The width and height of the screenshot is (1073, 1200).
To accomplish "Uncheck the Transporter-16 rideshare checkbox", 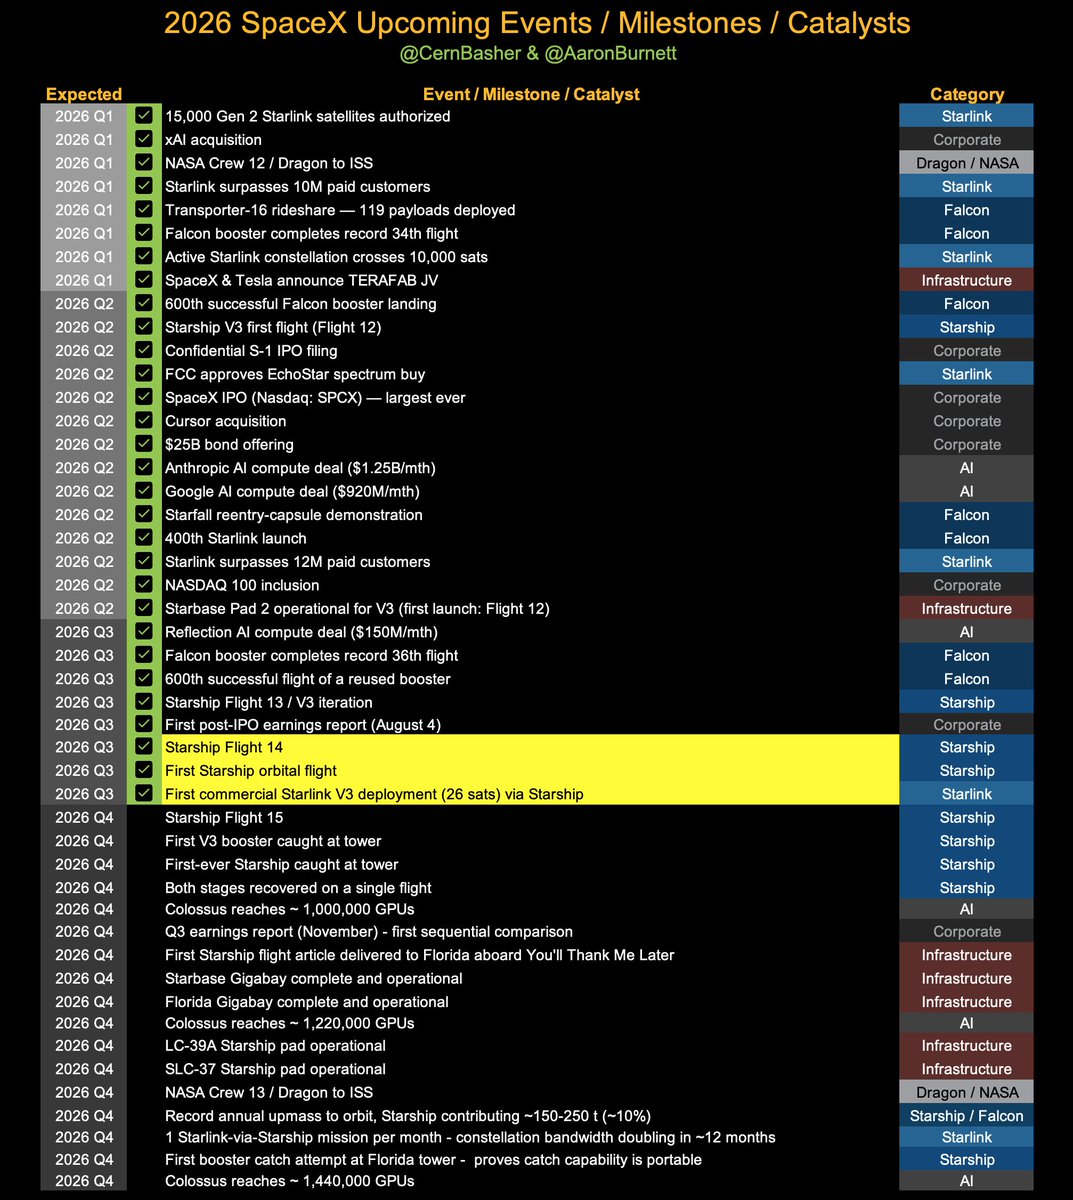I will [x=144, y=210].
